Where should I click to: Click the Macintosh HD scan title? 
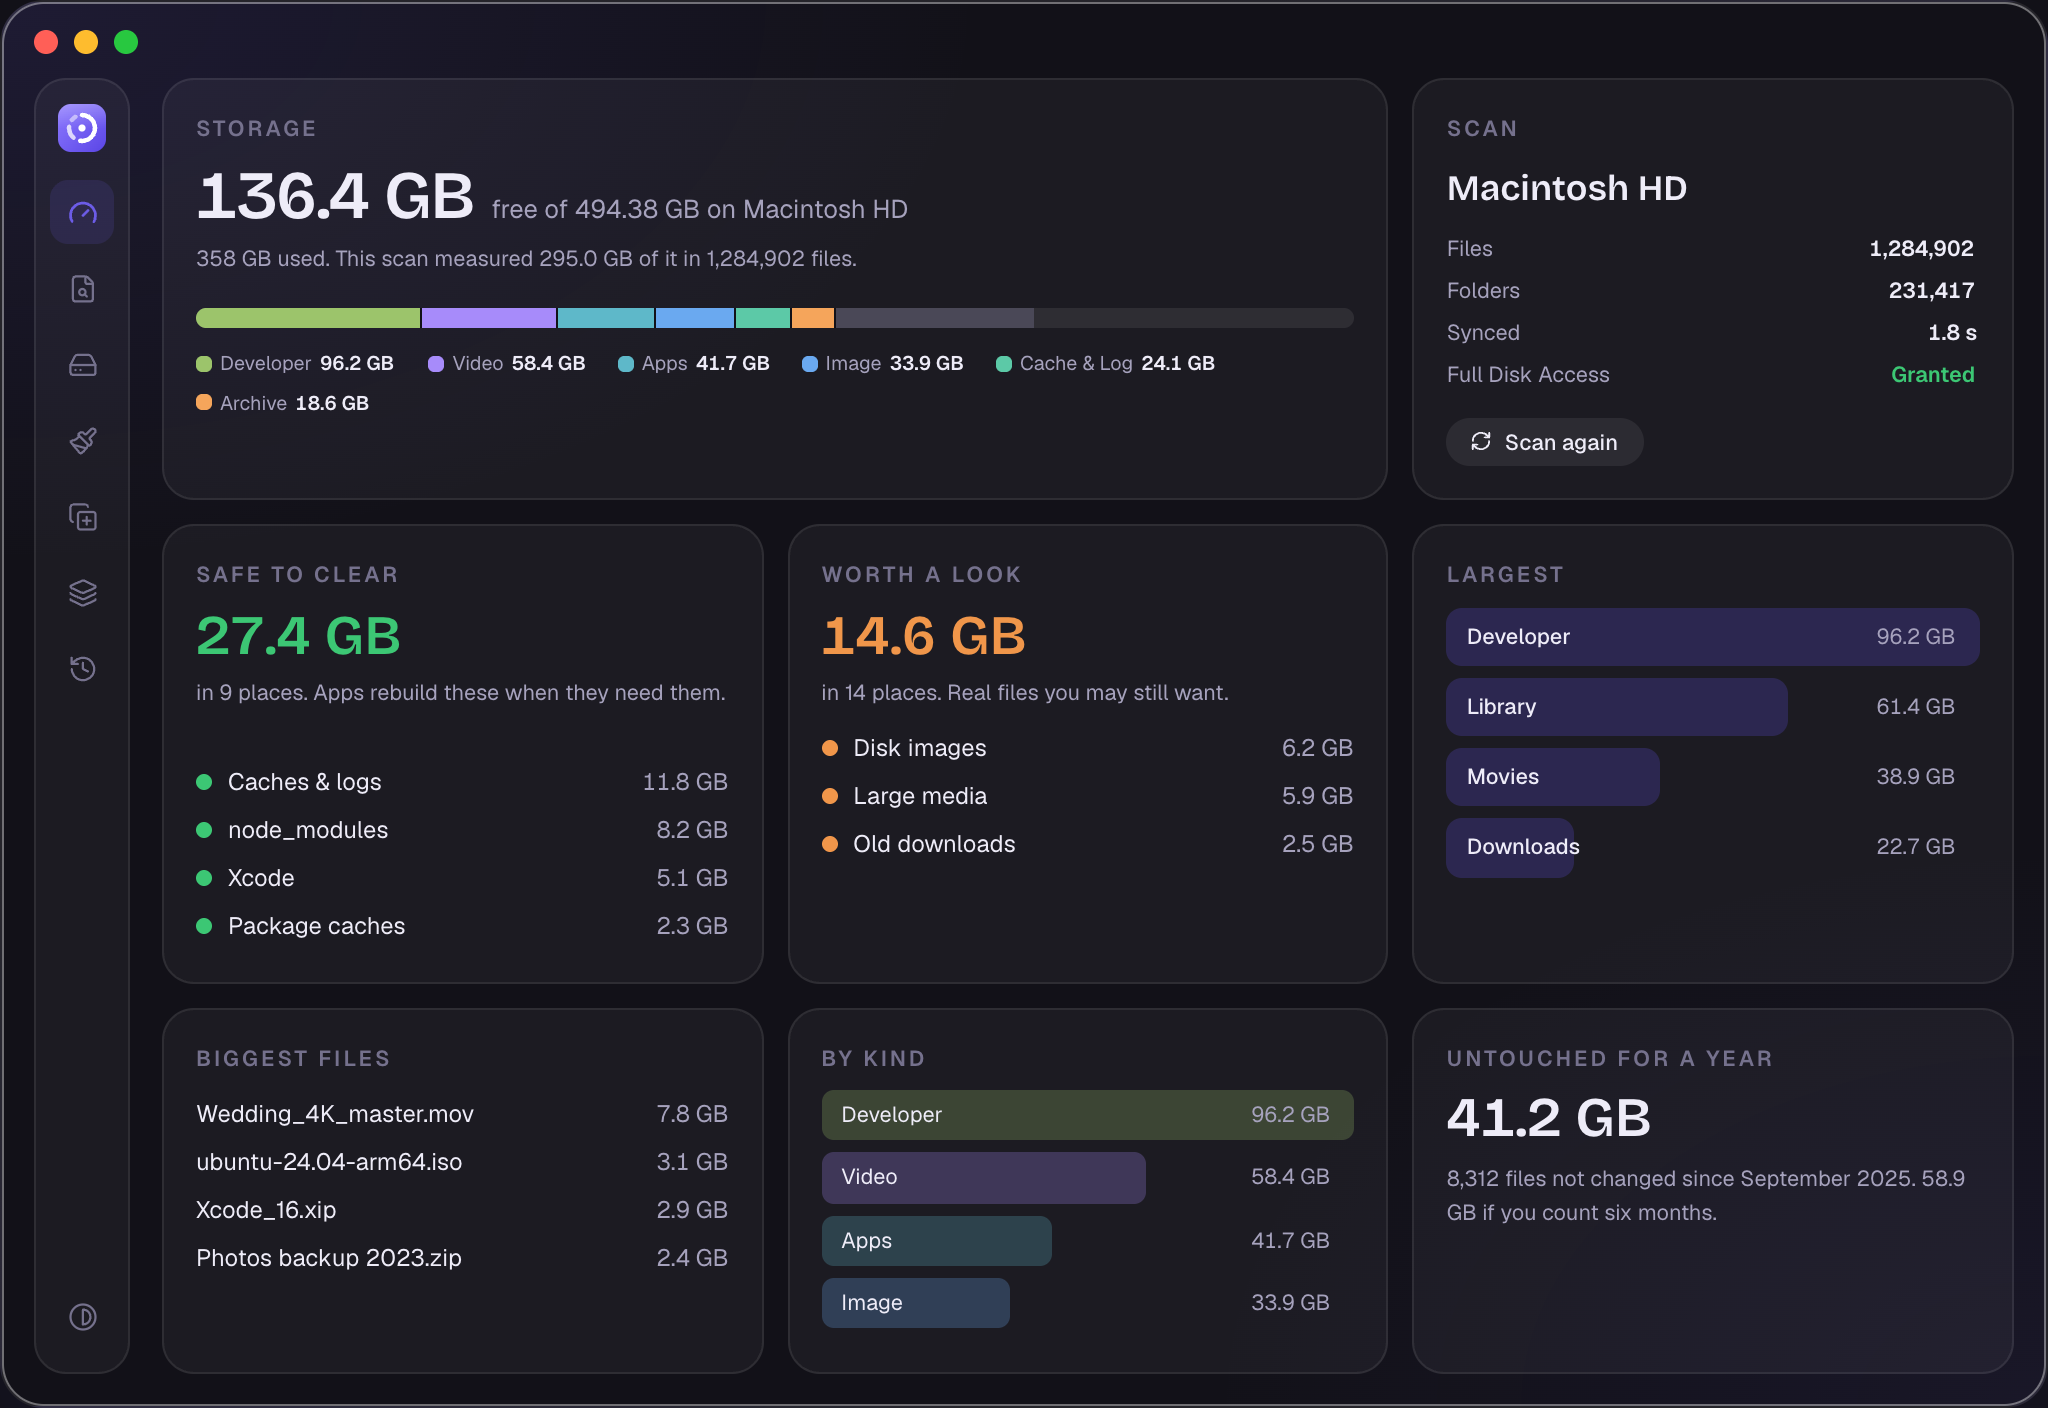coord(1566,188)
